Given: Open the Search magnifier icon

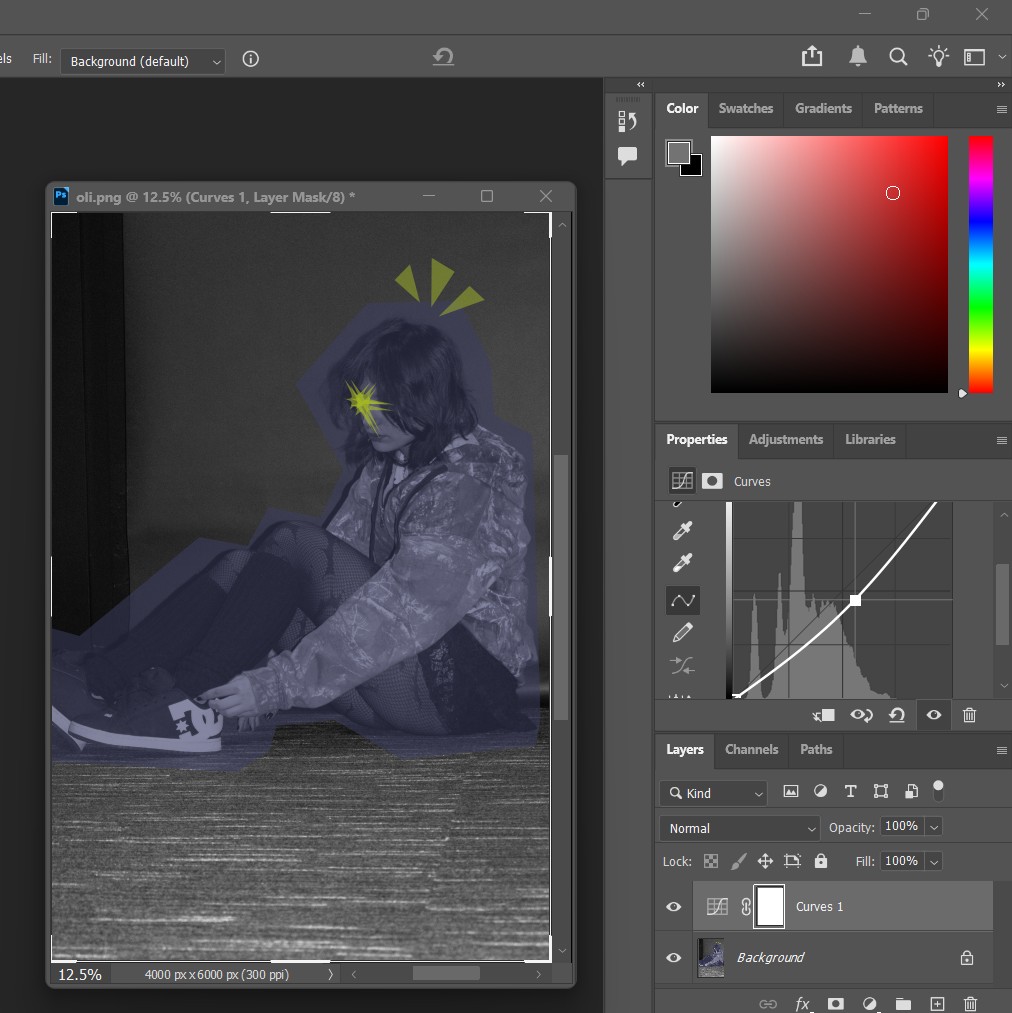Looking at the screenshot, I should click(x=898, y=57).
